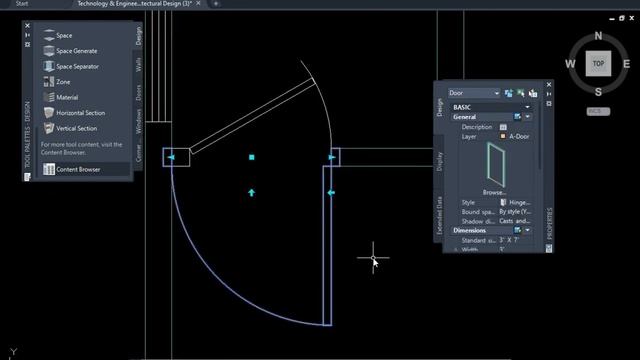Switch to the Doors palette tab
This screenshot has height=360, width=640.
pyautogui.click(x=139, y=93)
